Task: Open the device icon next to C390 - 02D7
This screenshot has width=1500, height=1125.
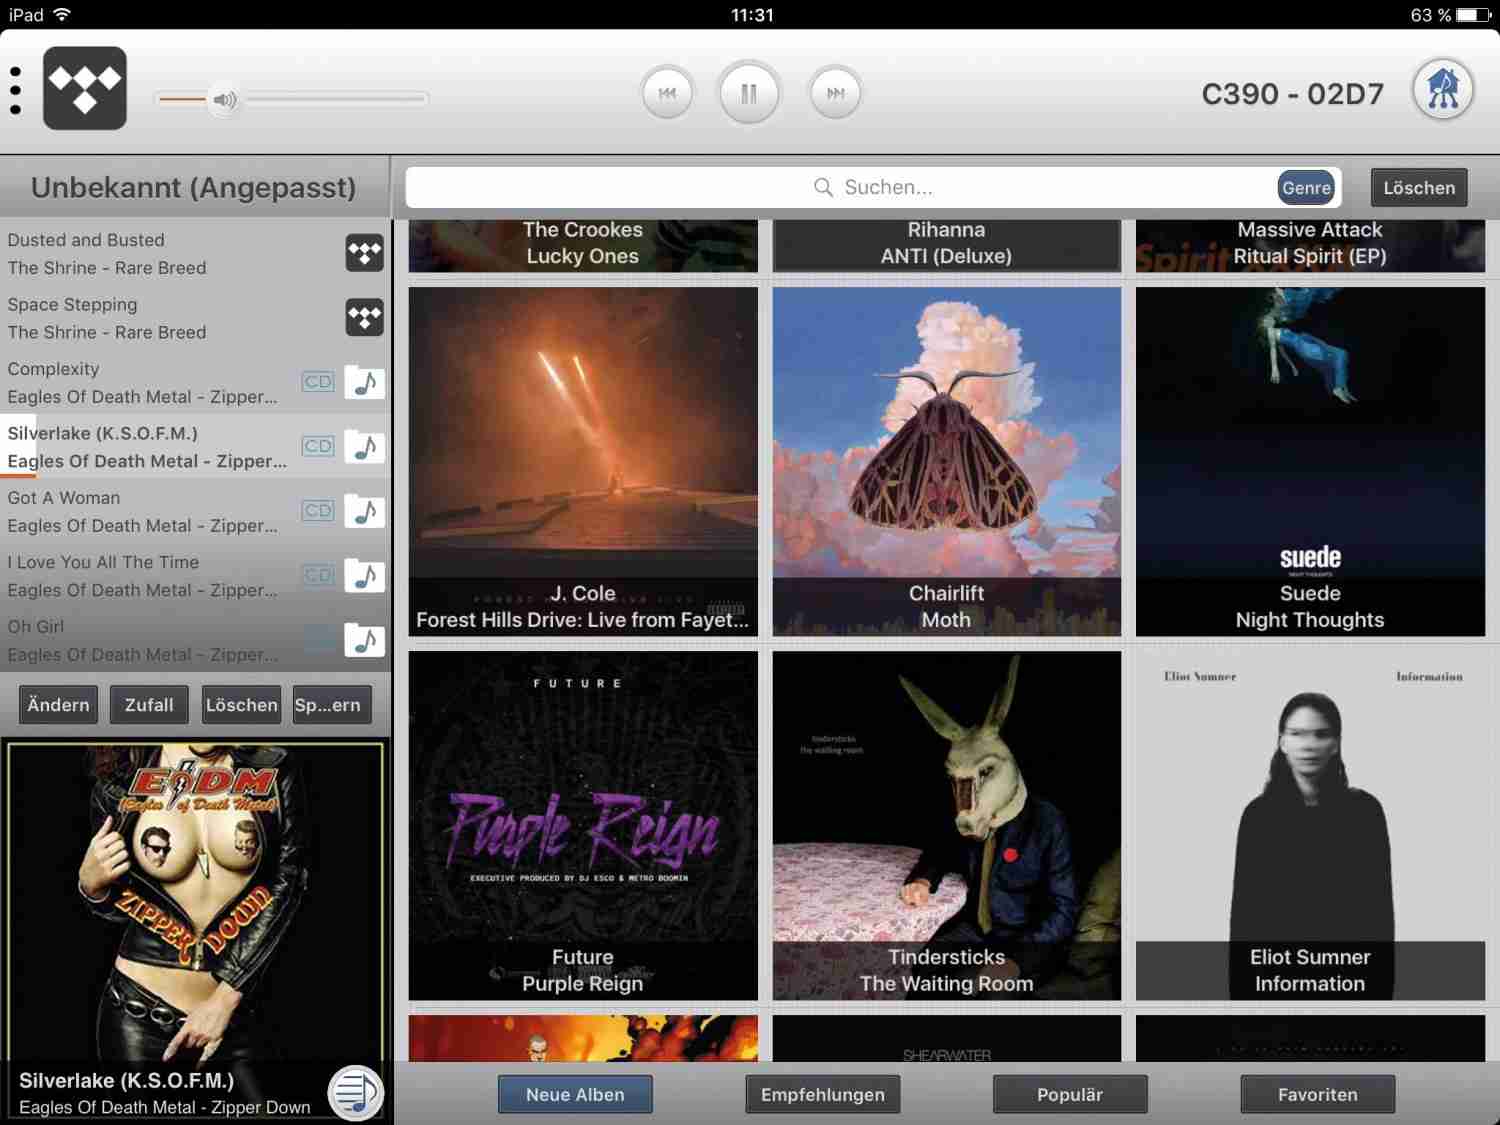Action: 1442,89
